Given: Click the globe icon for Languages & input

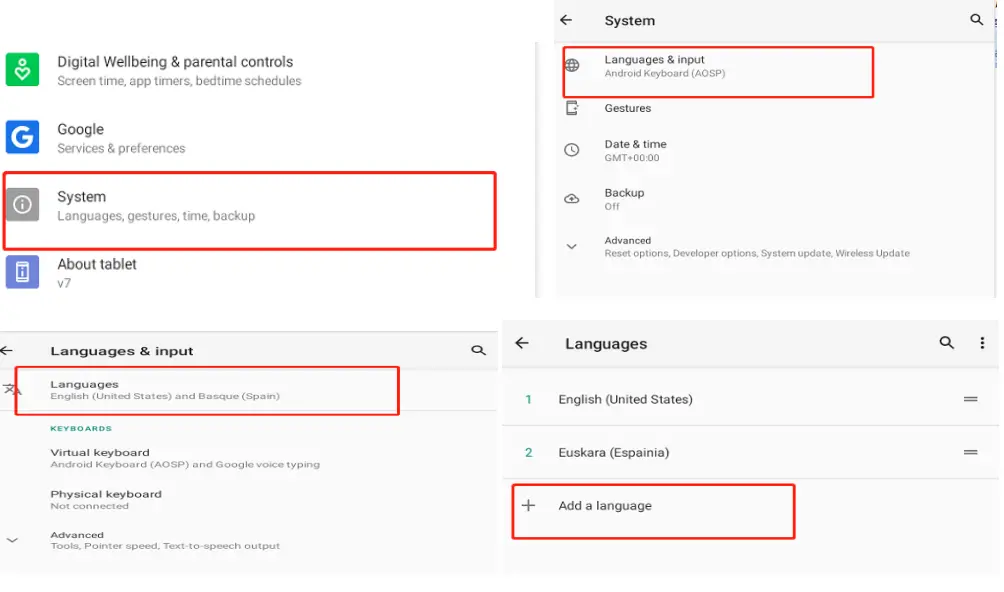Looking at the screenshot, I should [x=572, y=66].
